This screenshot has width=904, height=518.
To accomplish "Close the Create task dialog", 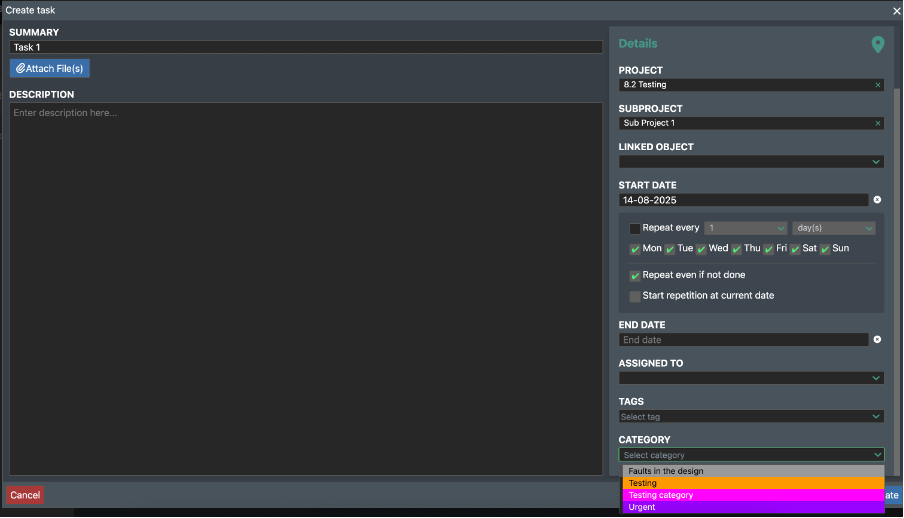I will (897, 10).
